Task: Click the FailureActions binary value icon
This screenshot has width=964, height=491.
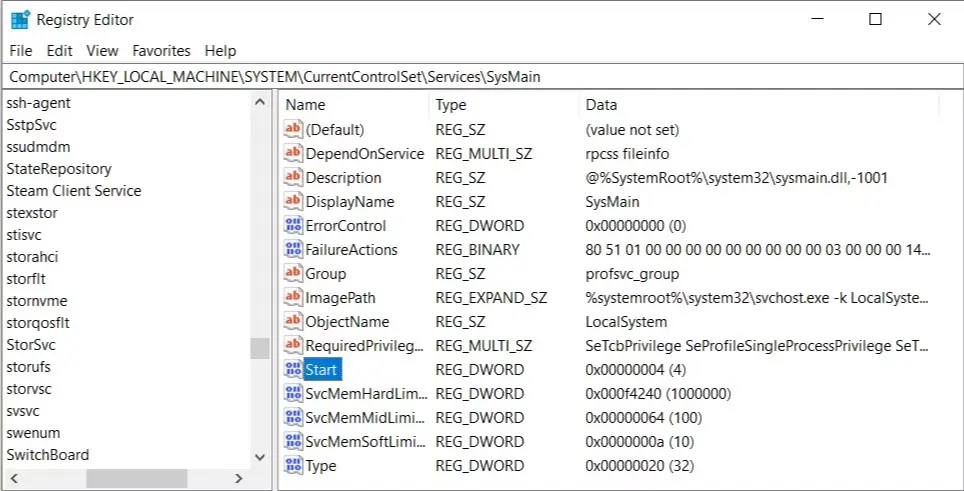Action: (293, 249)
